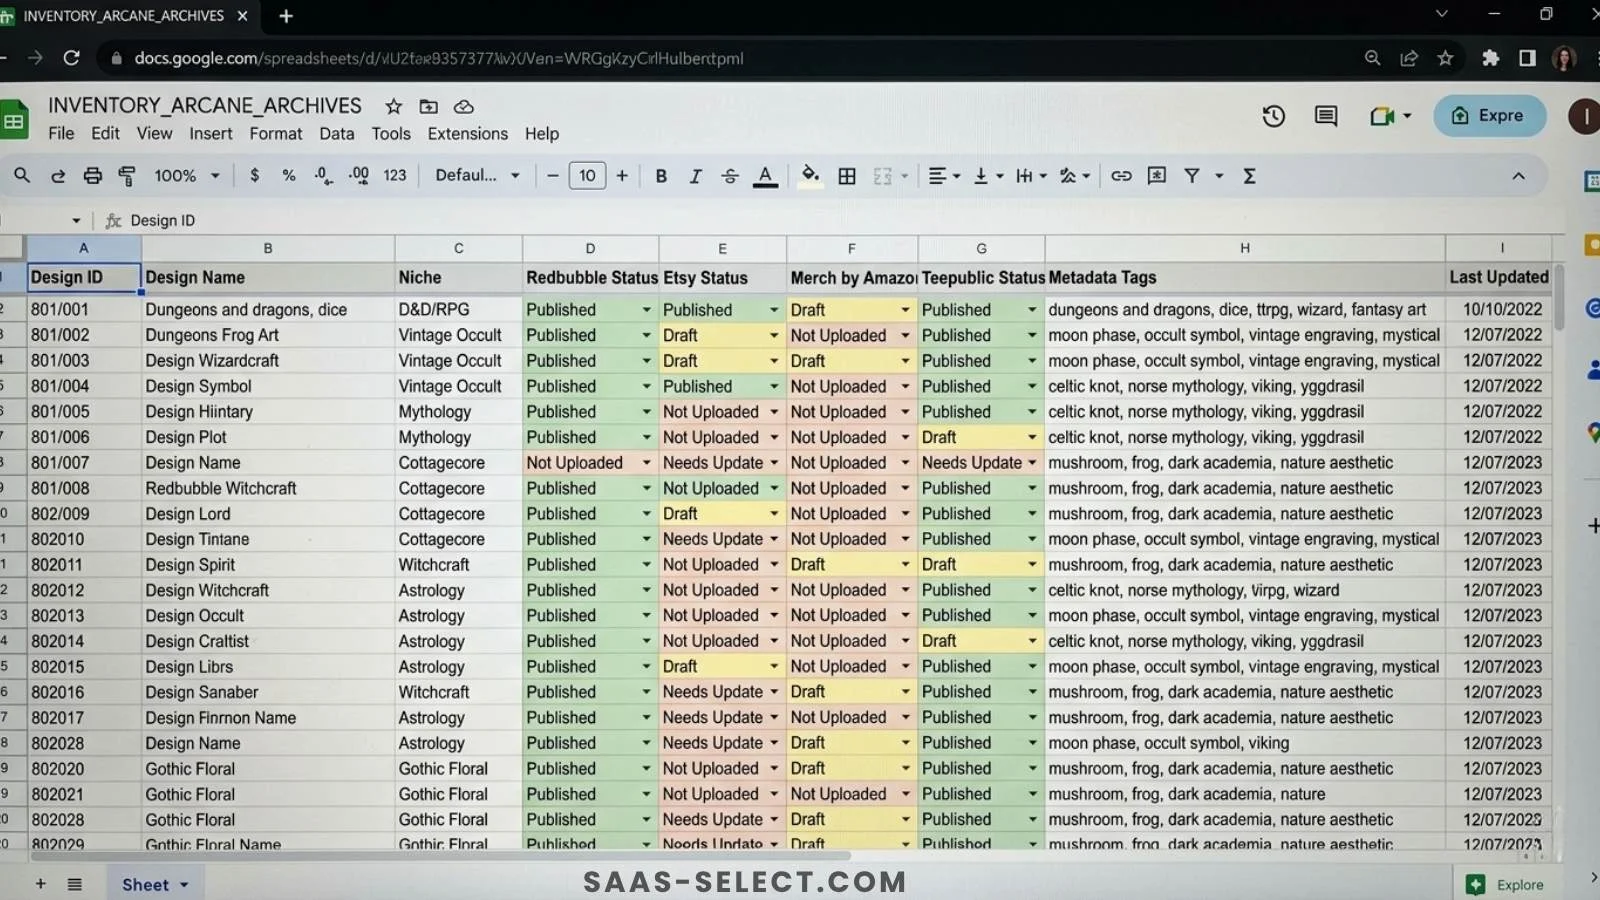Screen dimensions: 1600x900
Task: Add a new sheet with plus icon
Action: pyautogui.click(x=41, y=884)
